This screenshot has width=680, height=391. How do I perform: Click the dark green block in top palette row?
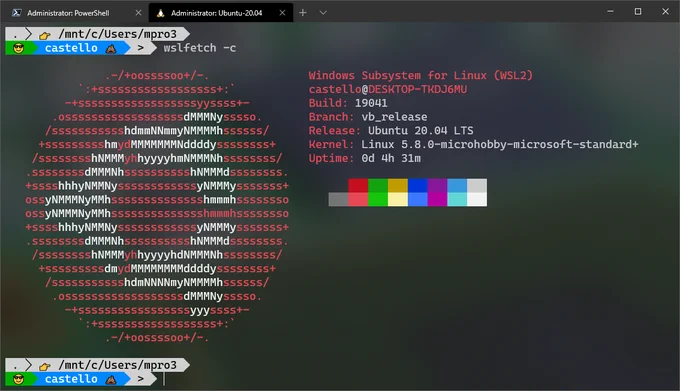pos(378,185)
